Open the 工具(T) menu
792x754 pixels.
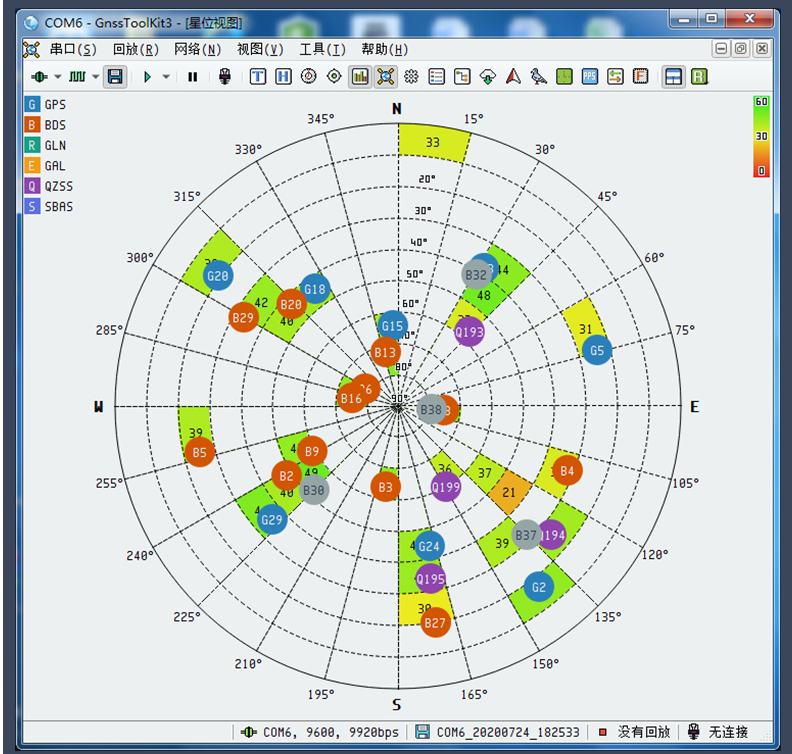coord(322,49)
